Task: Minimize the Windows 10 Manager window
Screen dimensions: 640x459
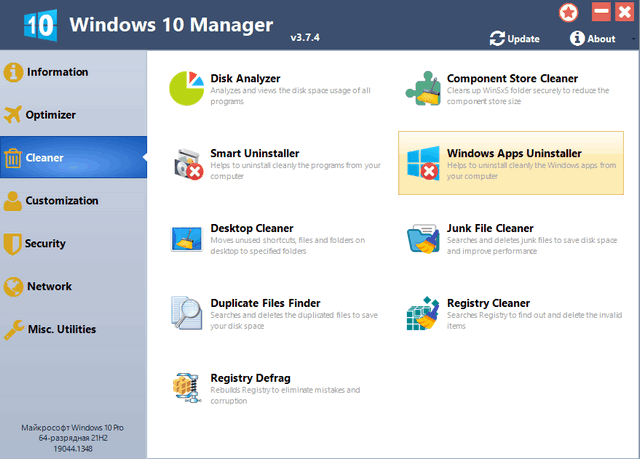Action: click(601, 12)
